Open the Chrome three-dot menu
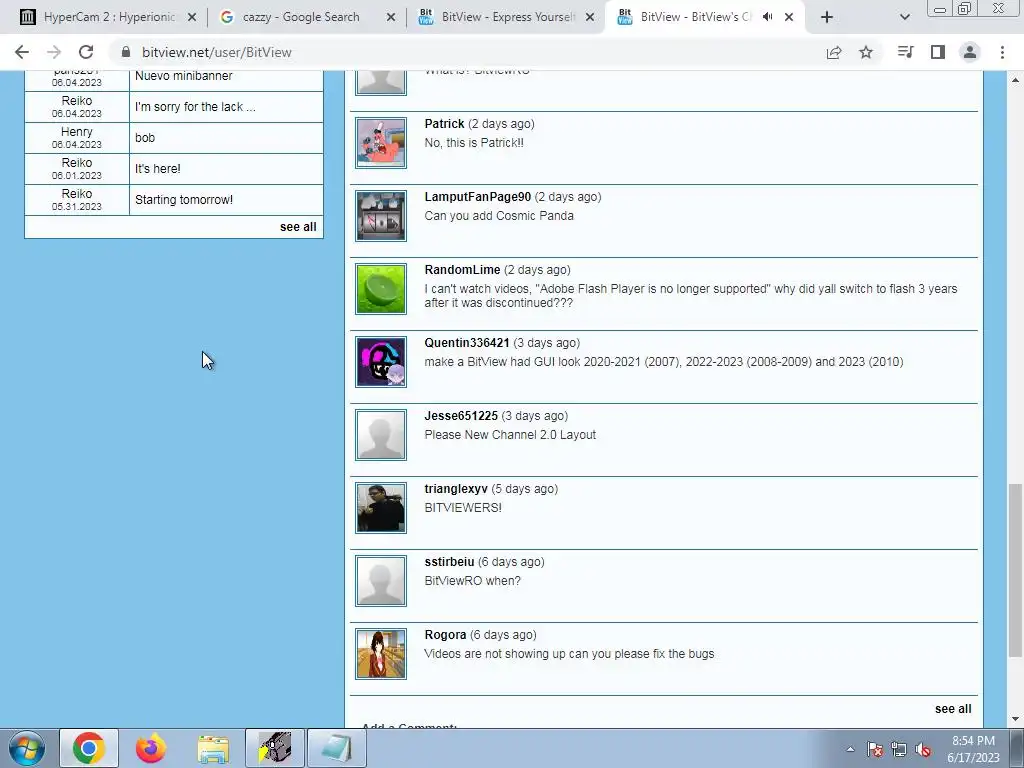The image size is (1024, 768). [x=1002, y=52]
